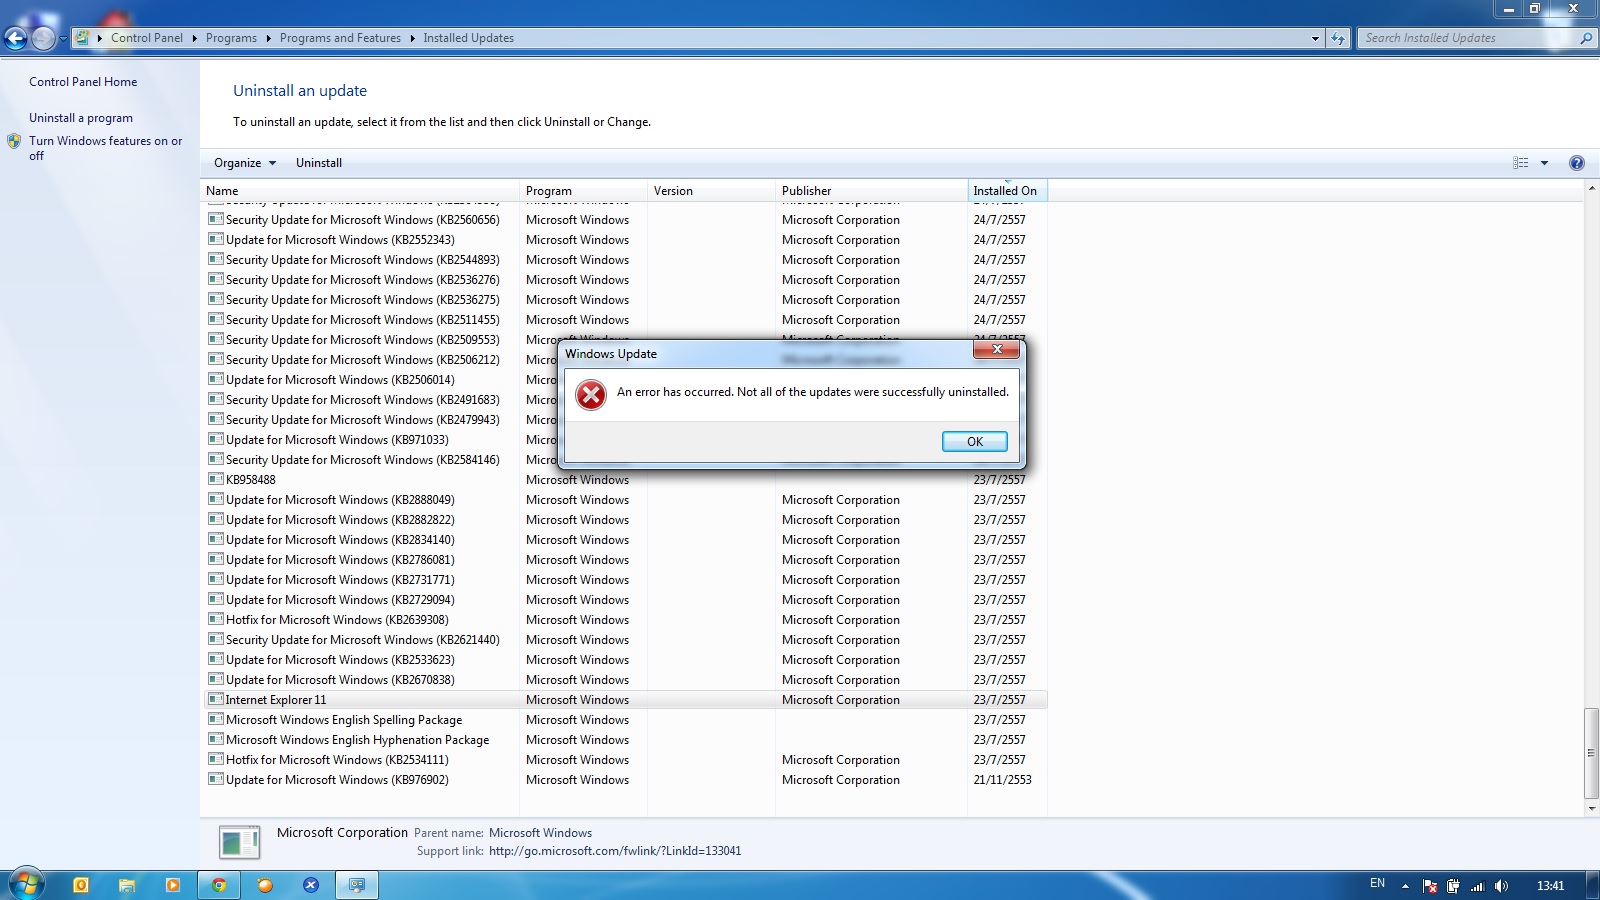This screenshot has height=900, width=1600.
Task: Click icon of Security Update KB2536276
Action: pos(215,279)
